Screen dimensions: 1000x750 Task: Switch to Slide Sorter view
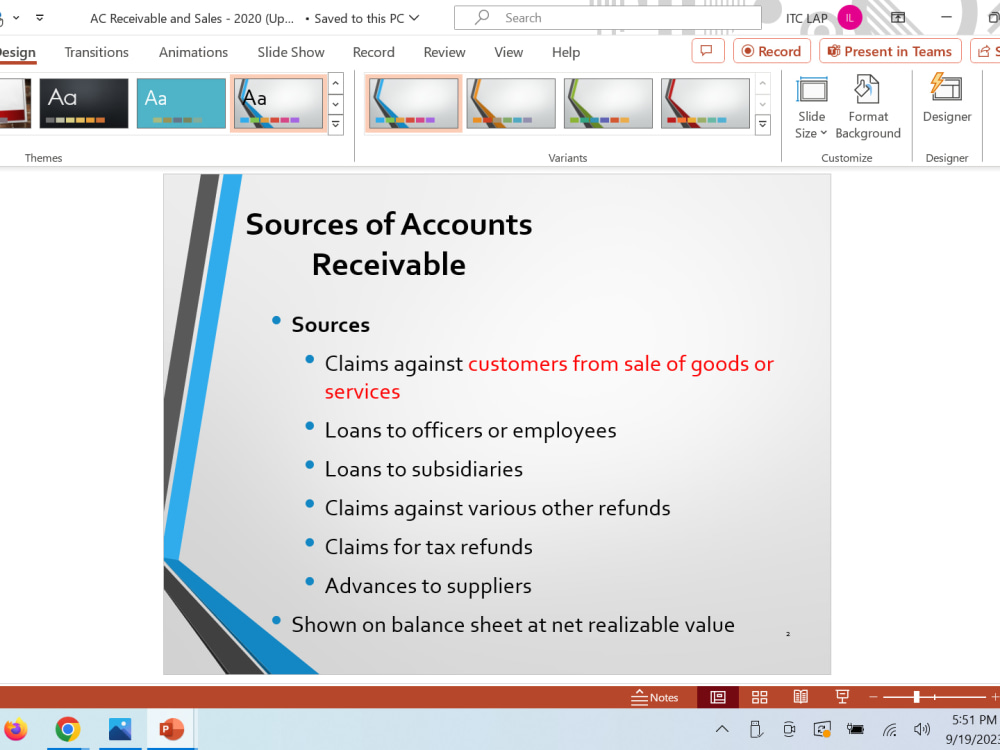click(x=760, y=697)
